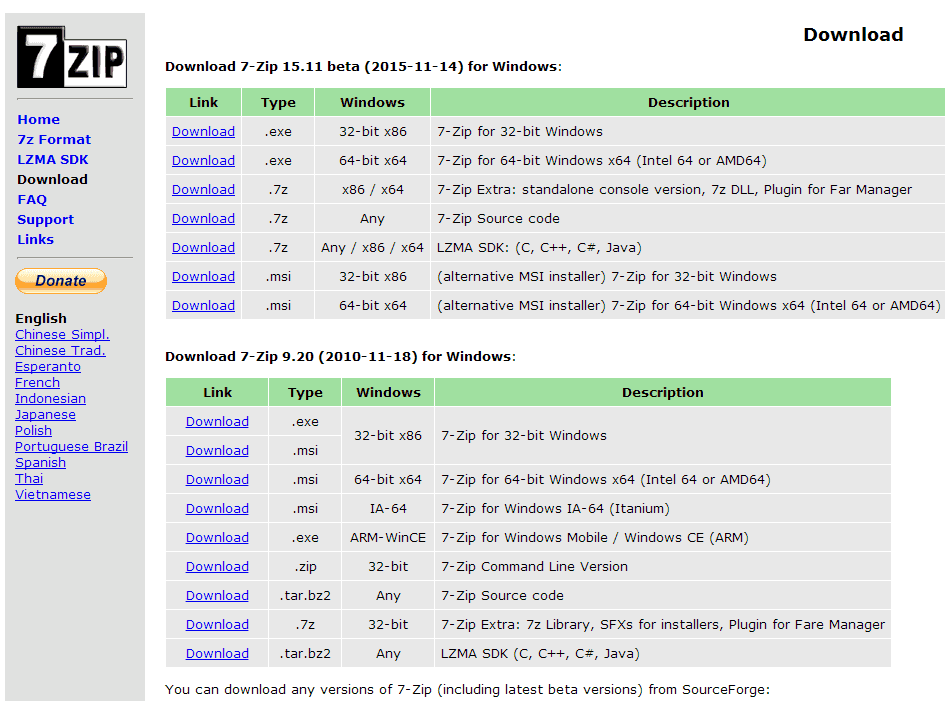The width and height of the screenshot is (945, 701).
Task: Click 'ARM-WinCE' cell in 9.20 table
Action: 388,537
